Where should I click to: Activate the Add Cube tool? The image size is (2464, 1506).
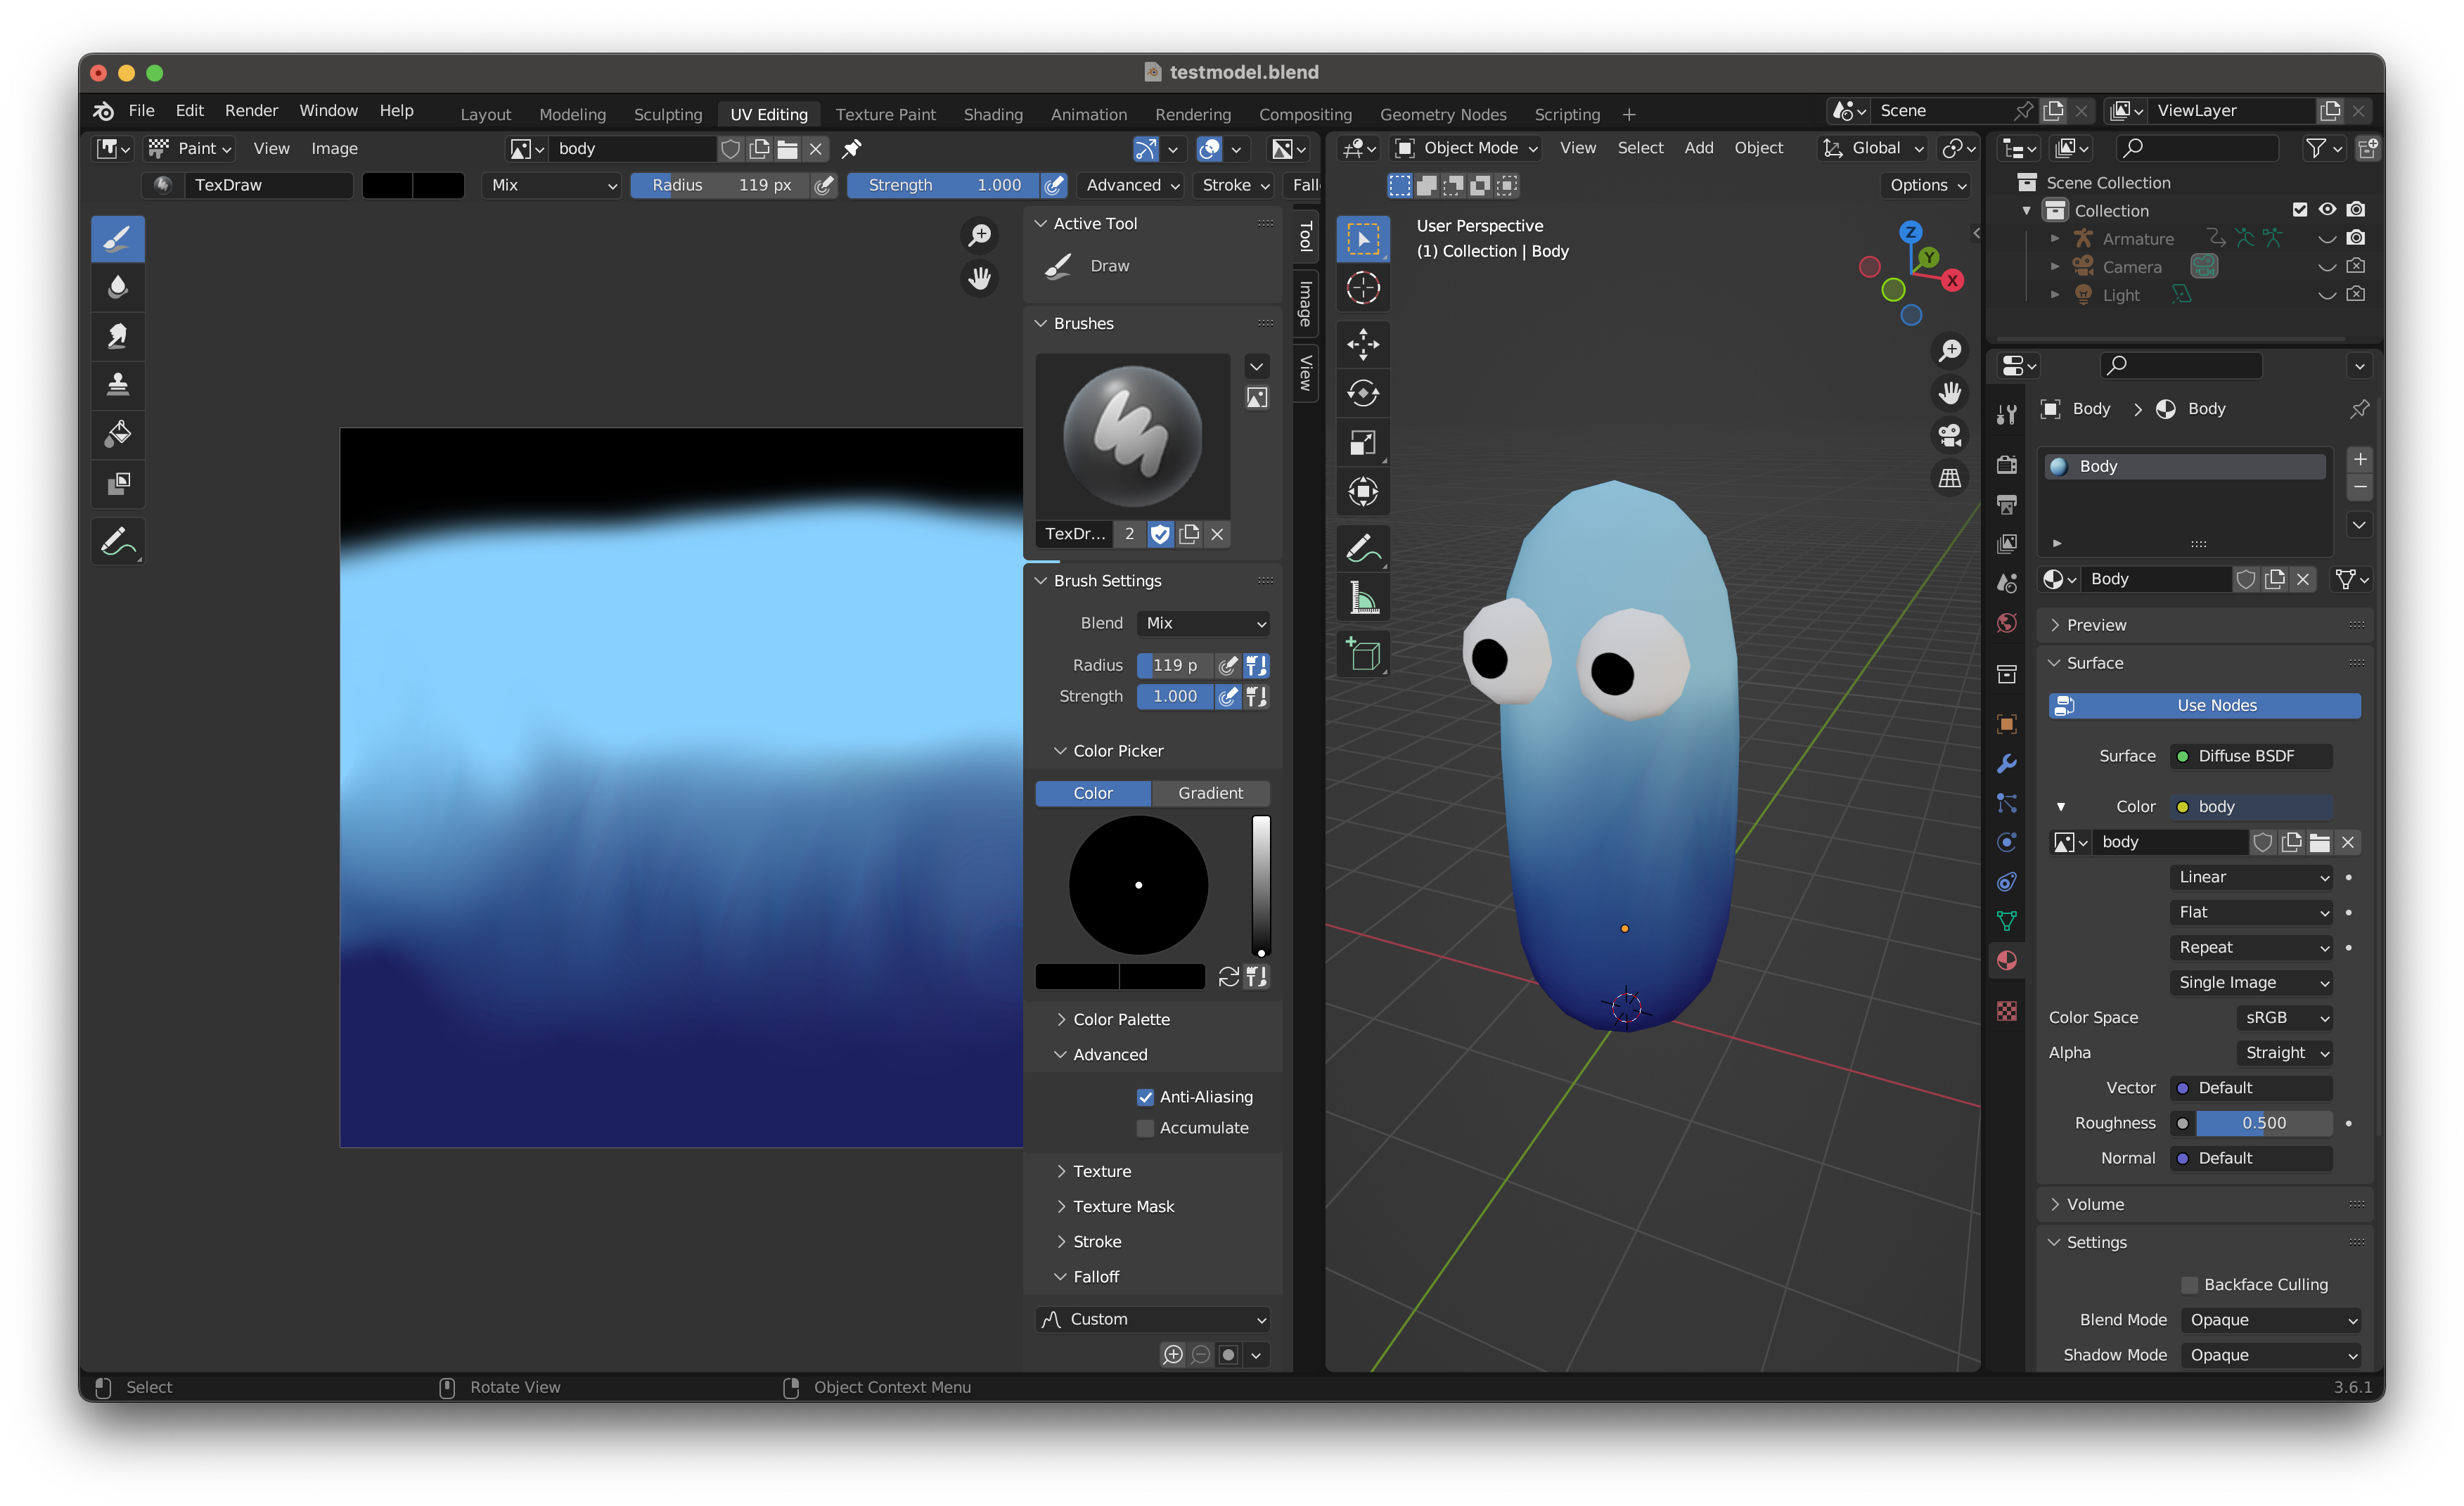coord(1363,655)
